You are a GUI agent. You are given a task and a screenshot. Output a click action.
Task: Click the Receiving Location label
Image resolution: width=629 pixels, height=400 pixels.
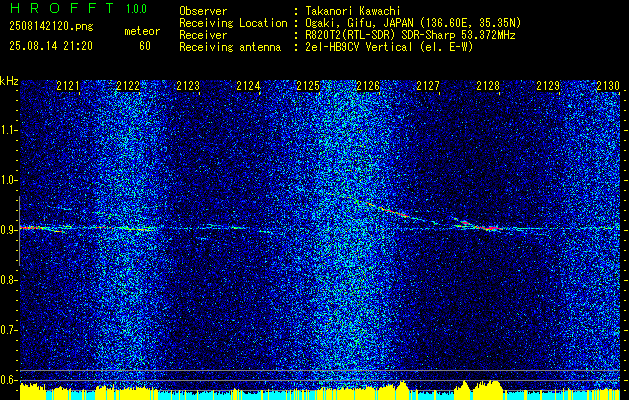[x=233, y=23]
